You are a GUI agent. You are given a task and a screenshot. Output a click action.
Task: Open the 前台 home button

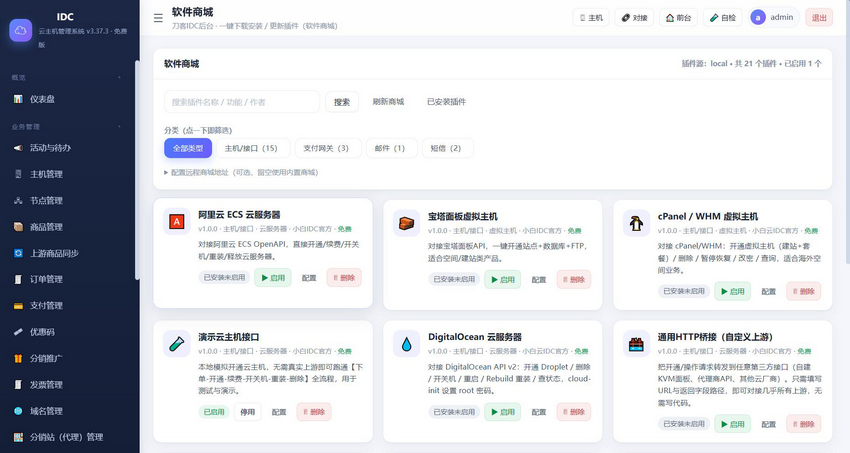(x=678, y=17)
